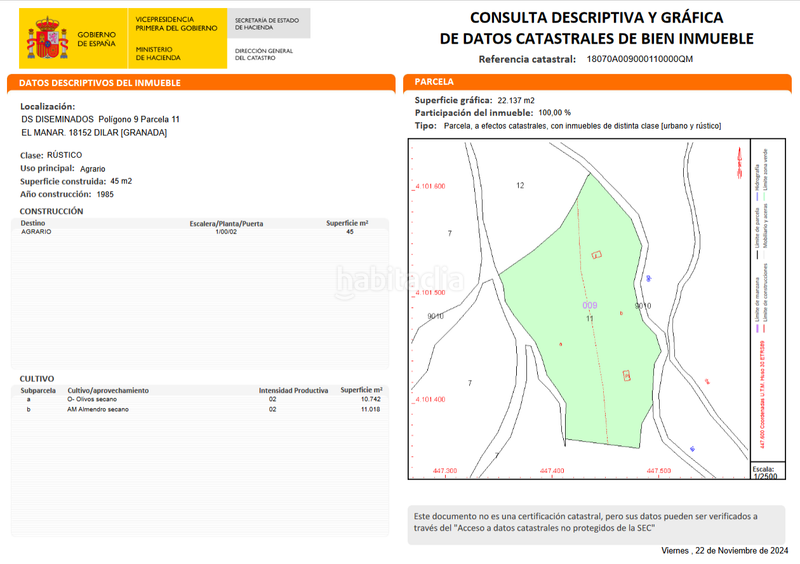800x564 pixels.
Task: Click the 'Escala: 1/2500' box
Action: click(x=767, y=471)
